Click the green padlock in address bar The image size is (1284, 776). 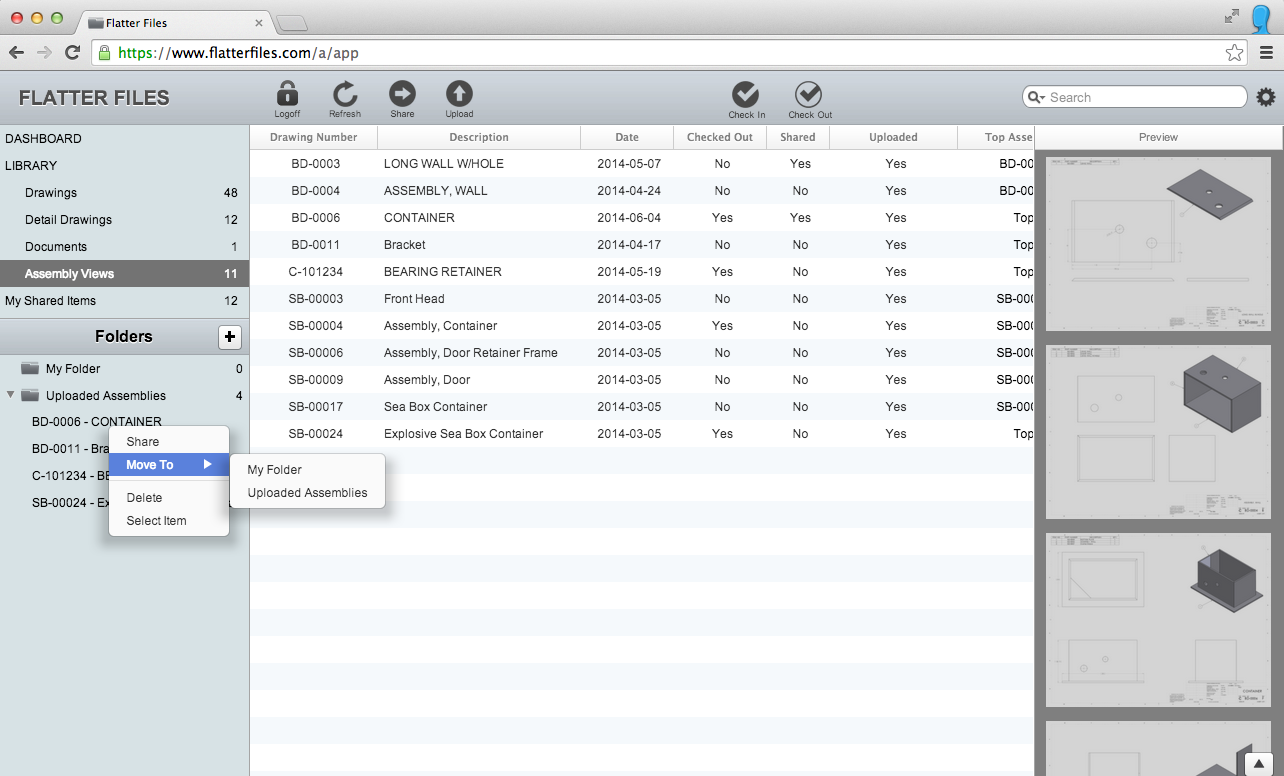pos(104,53)
